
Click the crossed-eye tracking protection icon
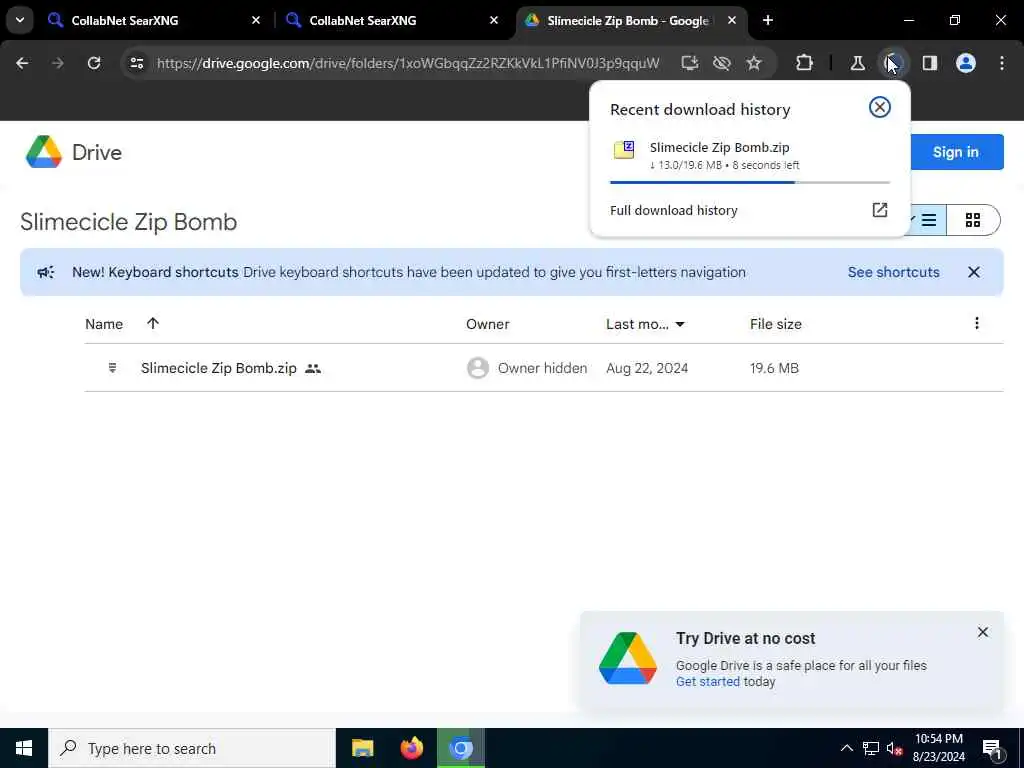(x=722, y=63)
